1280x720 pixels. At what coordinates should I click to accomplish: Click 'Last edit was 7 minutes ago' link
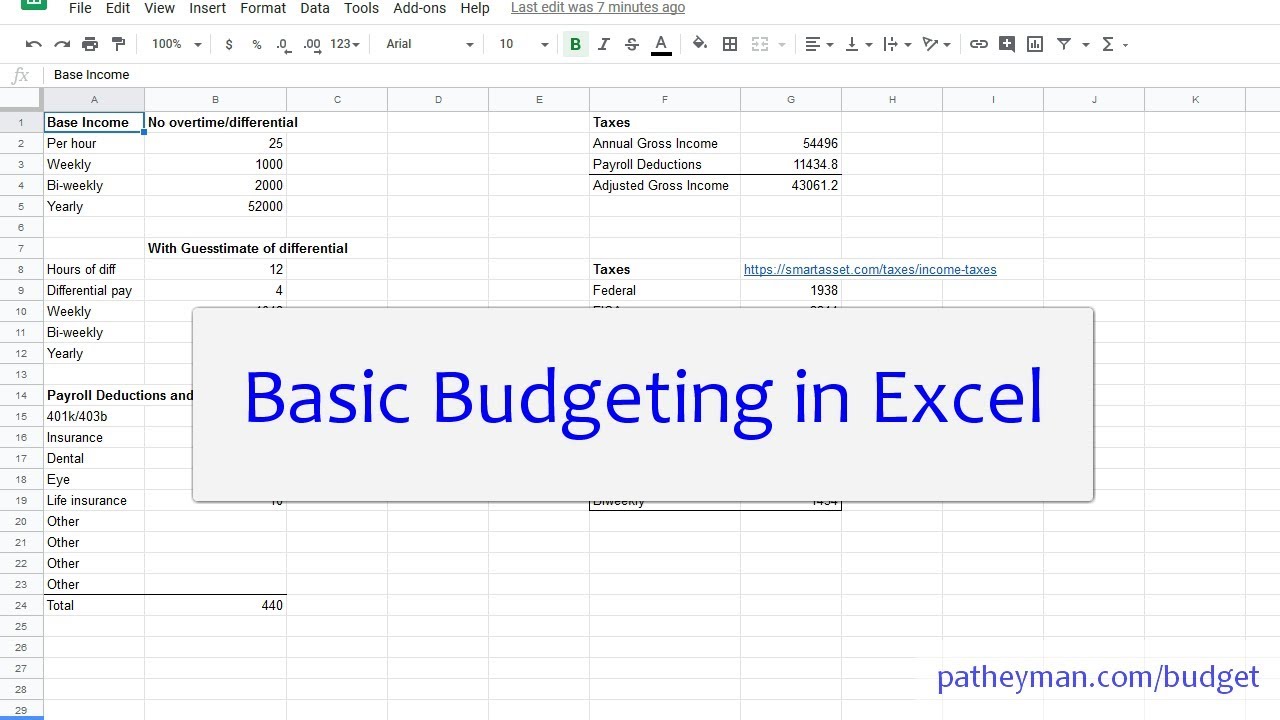pyautogui.click(x=598, y=8)
